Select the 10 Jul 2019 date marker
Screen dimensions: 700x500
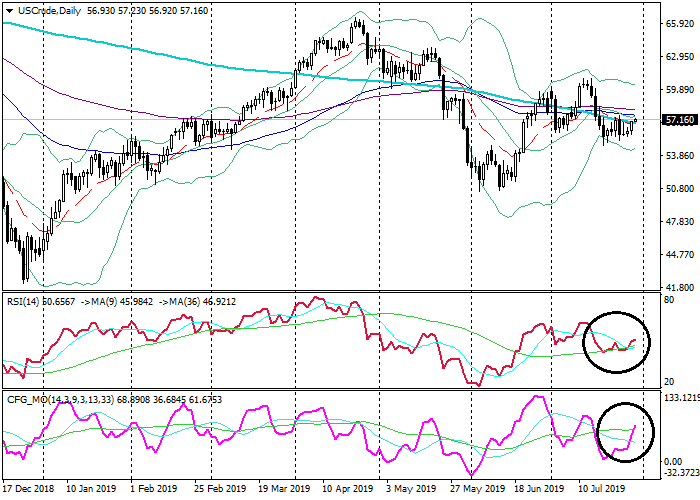(603, 491)
